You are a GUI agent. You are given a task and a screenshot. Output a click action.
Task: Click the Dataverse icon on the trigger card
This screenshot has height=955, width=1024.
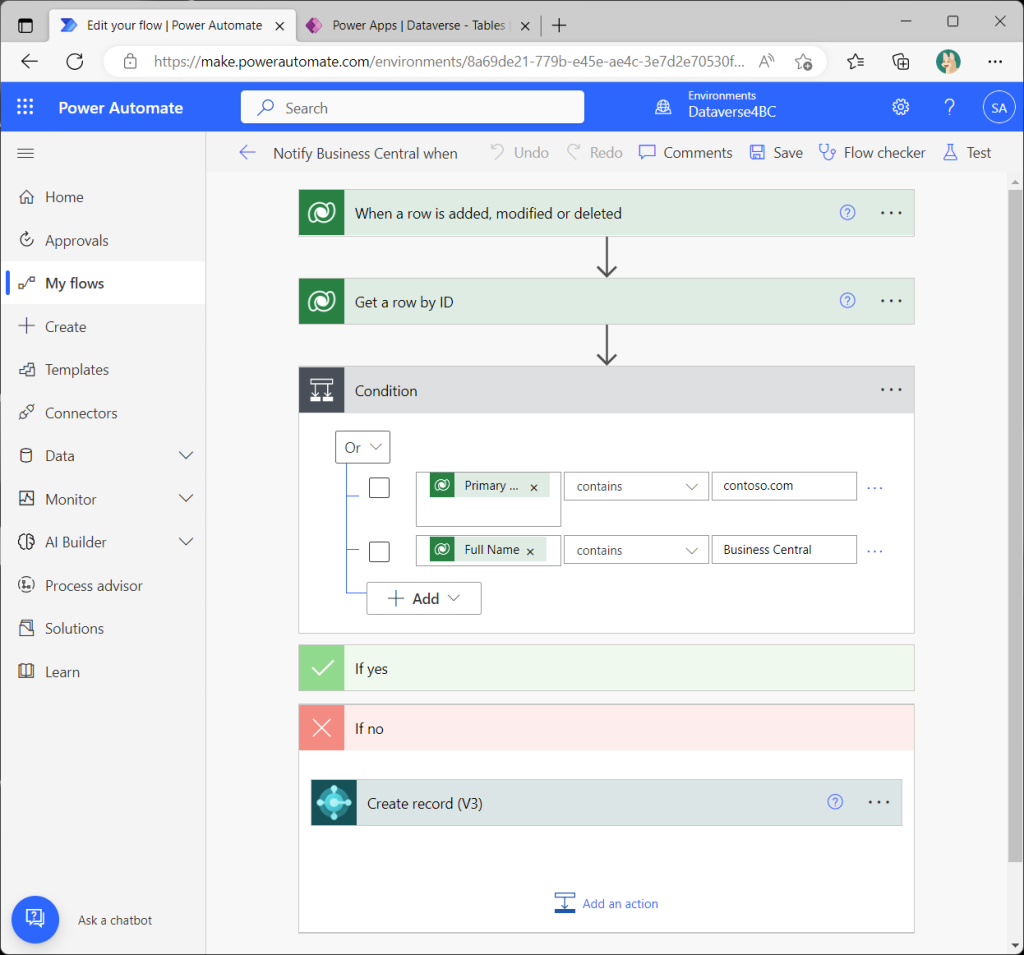[321, 213]
